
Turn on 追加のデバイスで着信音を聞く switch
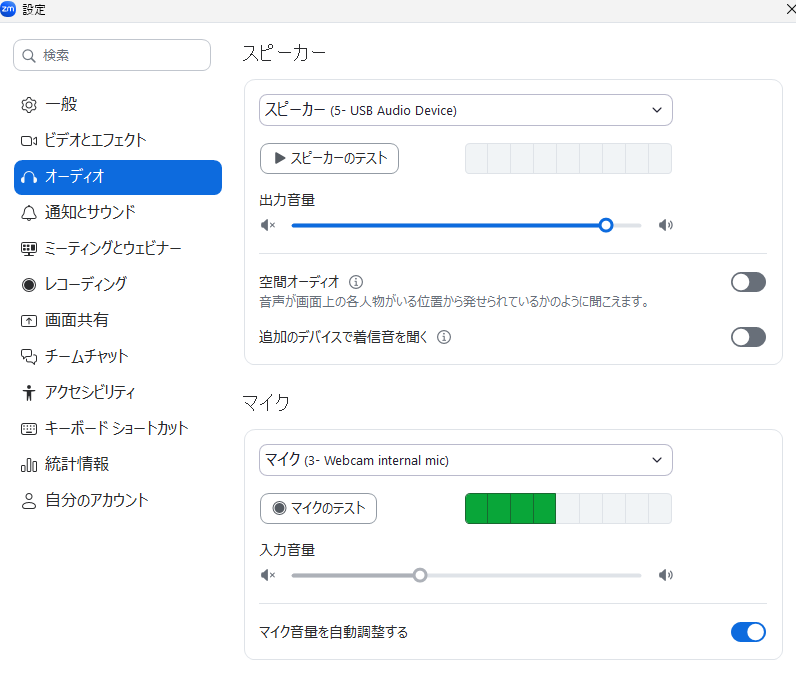pyautogui.click(x=748, y=337)
